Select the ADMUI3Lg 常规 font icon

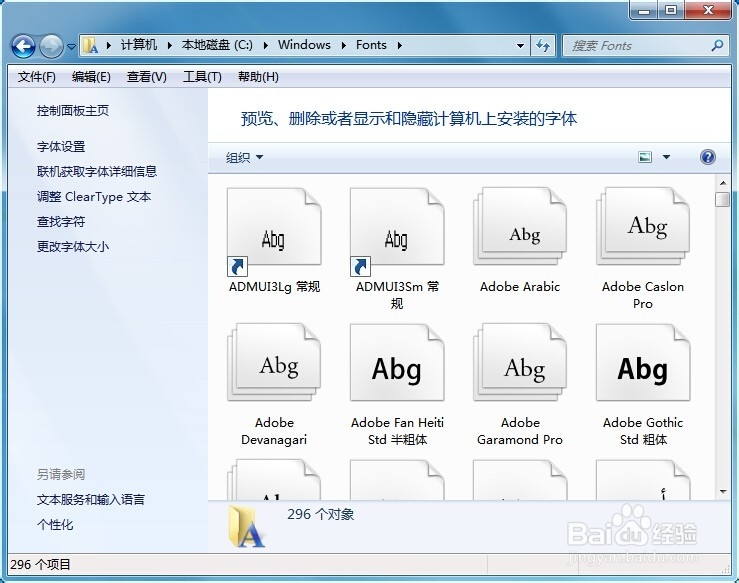point(274,231)
